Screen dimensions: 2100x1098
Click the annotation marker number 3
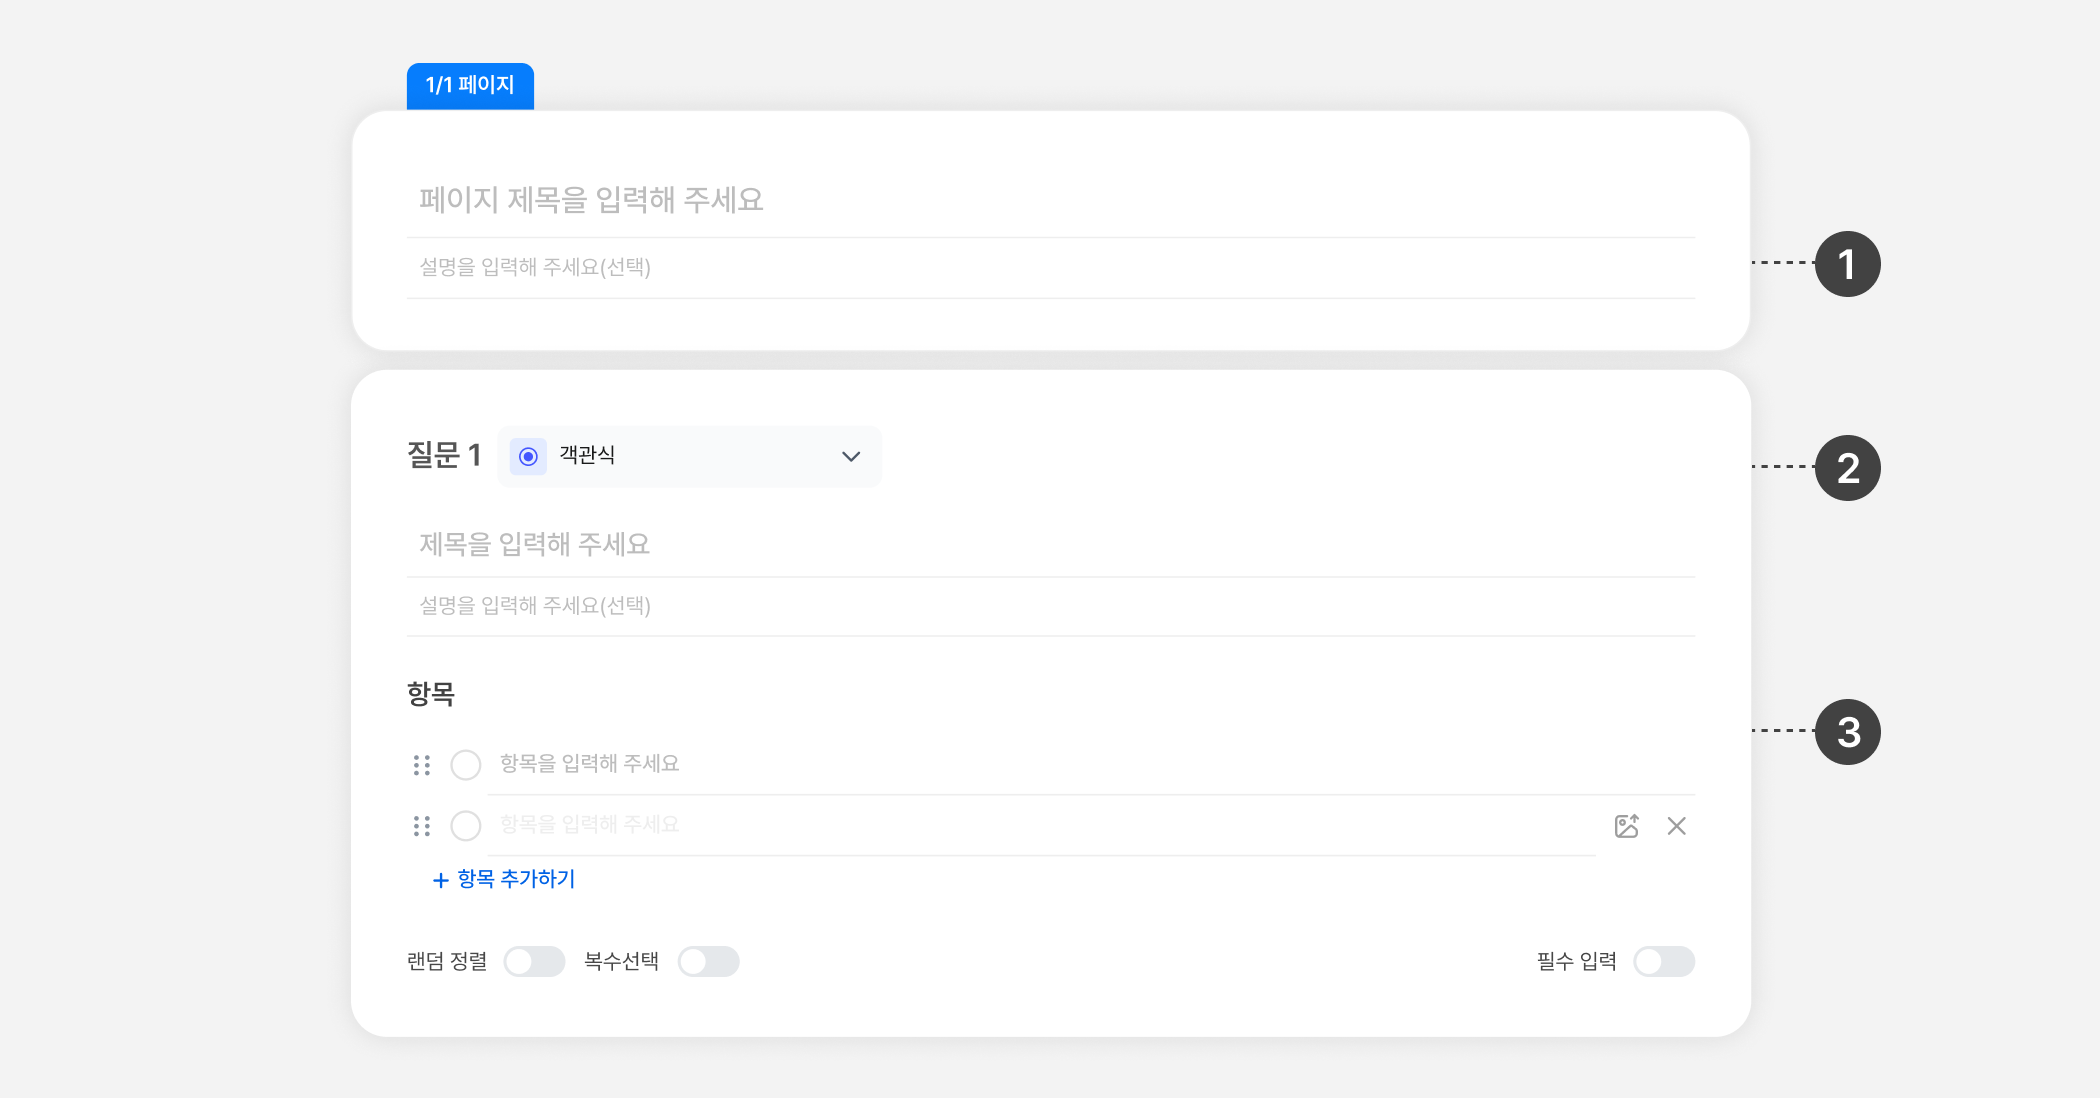(x=1847, y=732)
